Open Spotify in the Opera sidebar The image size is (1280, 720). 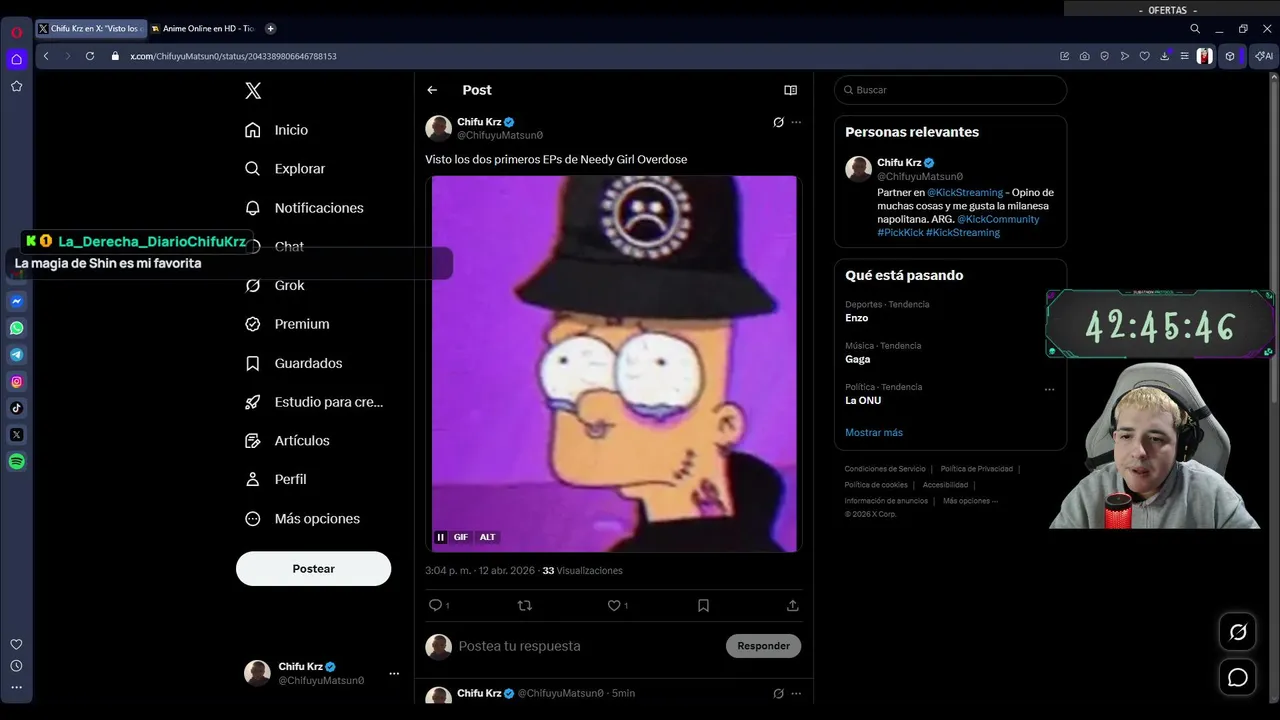pyautogui.click(x=16, y=461)
